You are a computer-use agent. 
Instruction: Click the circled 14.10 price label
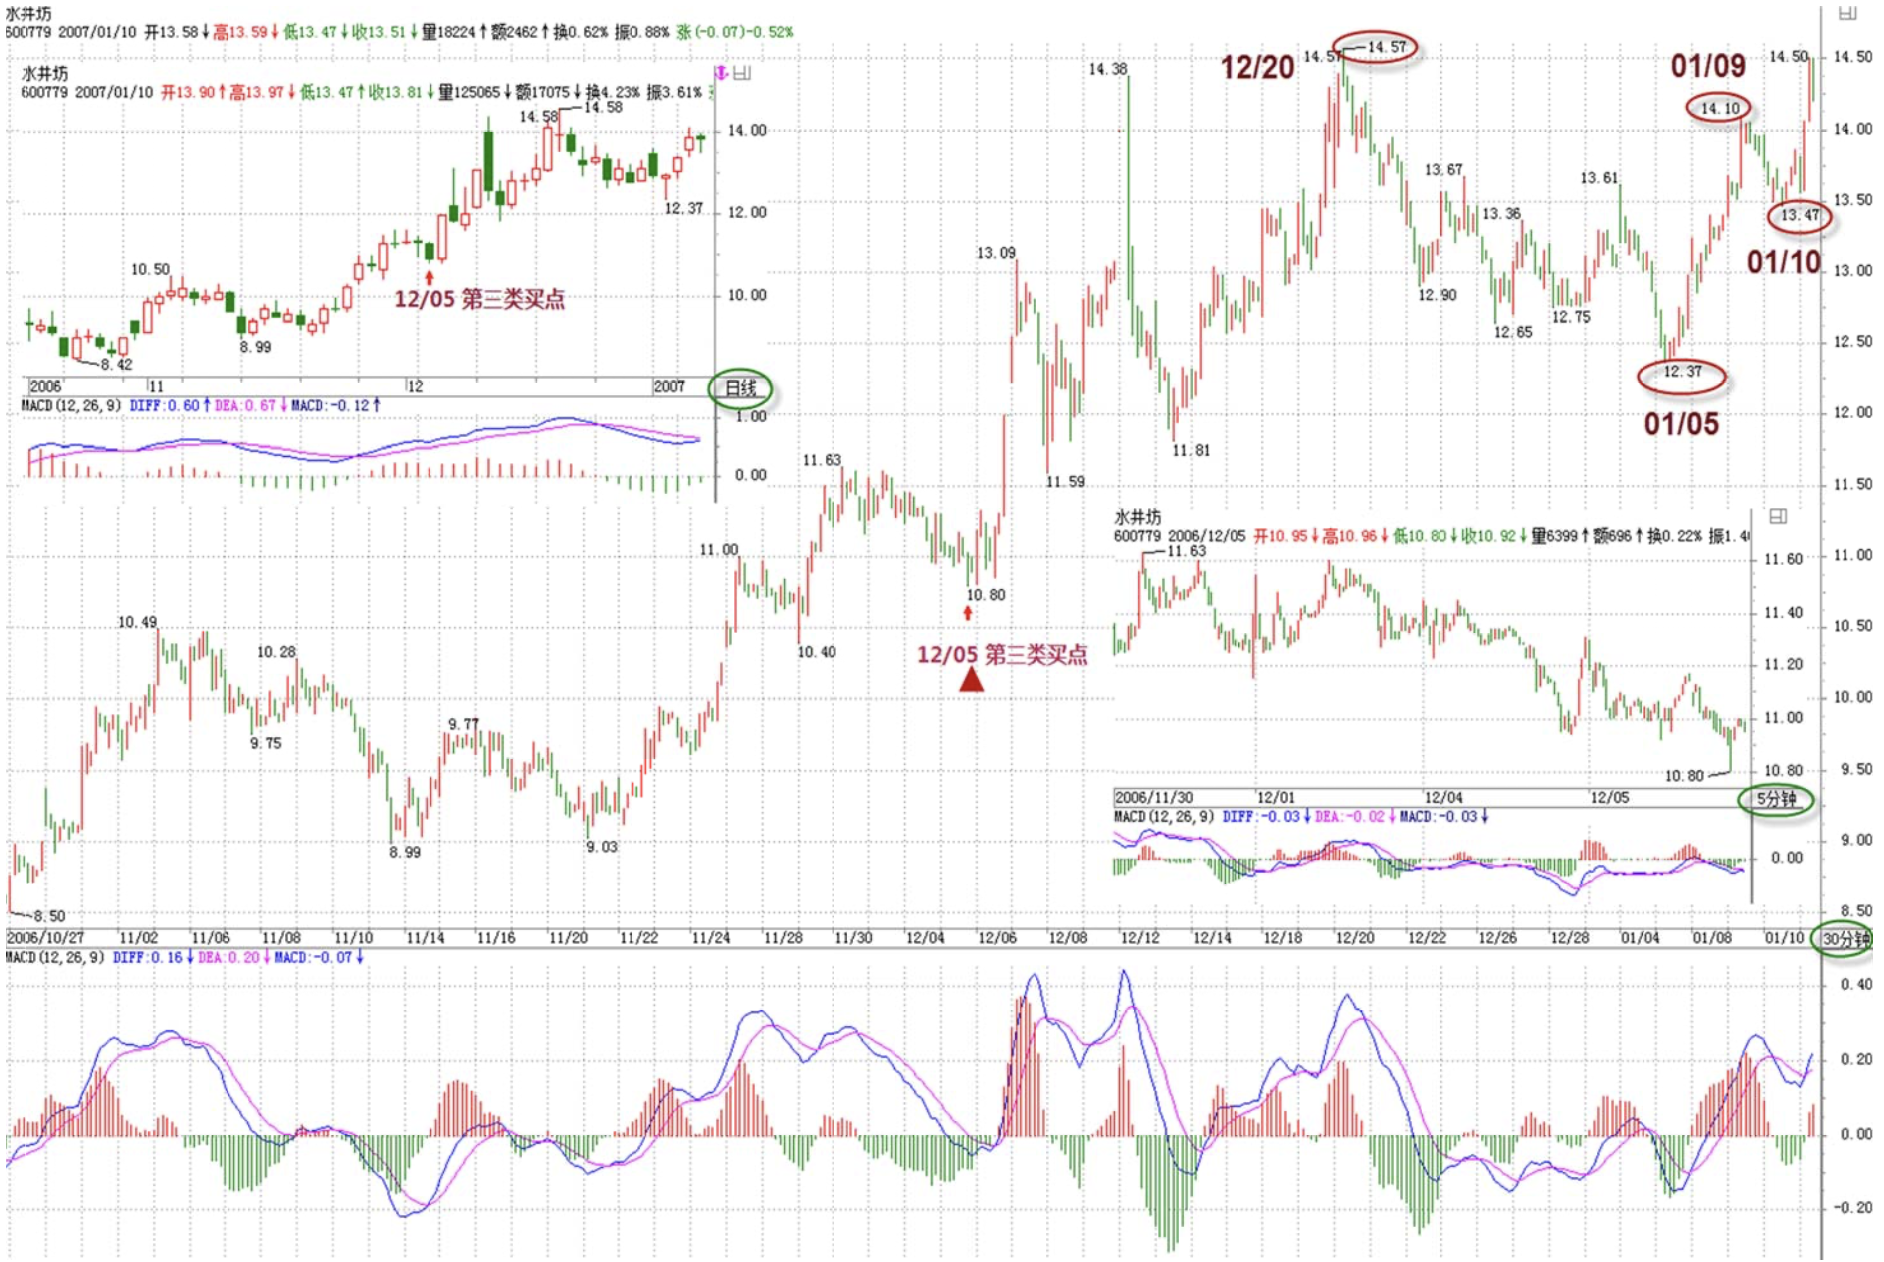(1719, 108)
